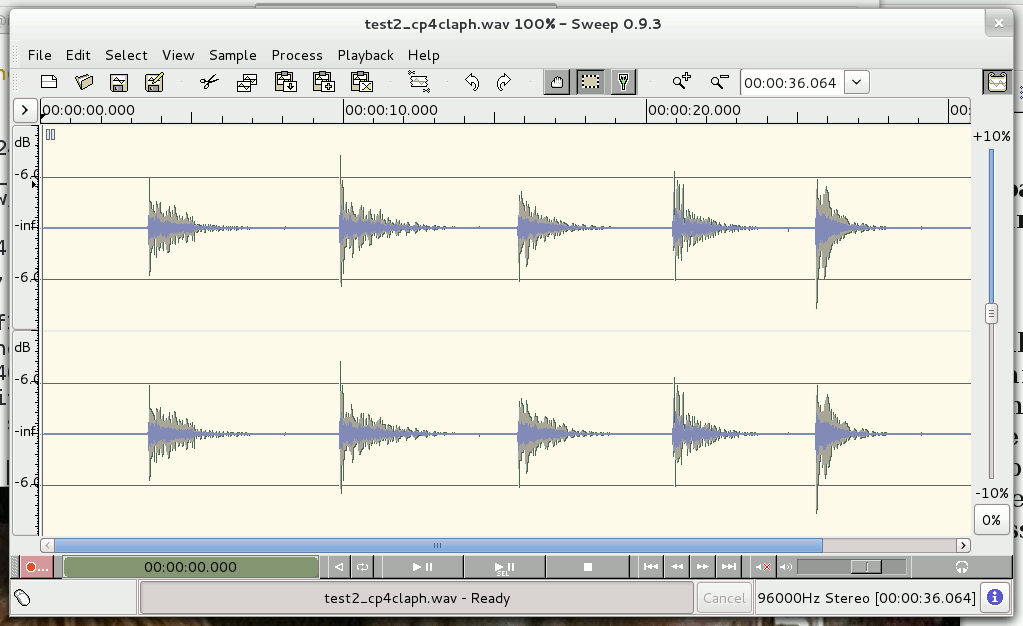Toggle the mute button beside volume
The width and height of the screenshot is (1023, 626).
763,567
